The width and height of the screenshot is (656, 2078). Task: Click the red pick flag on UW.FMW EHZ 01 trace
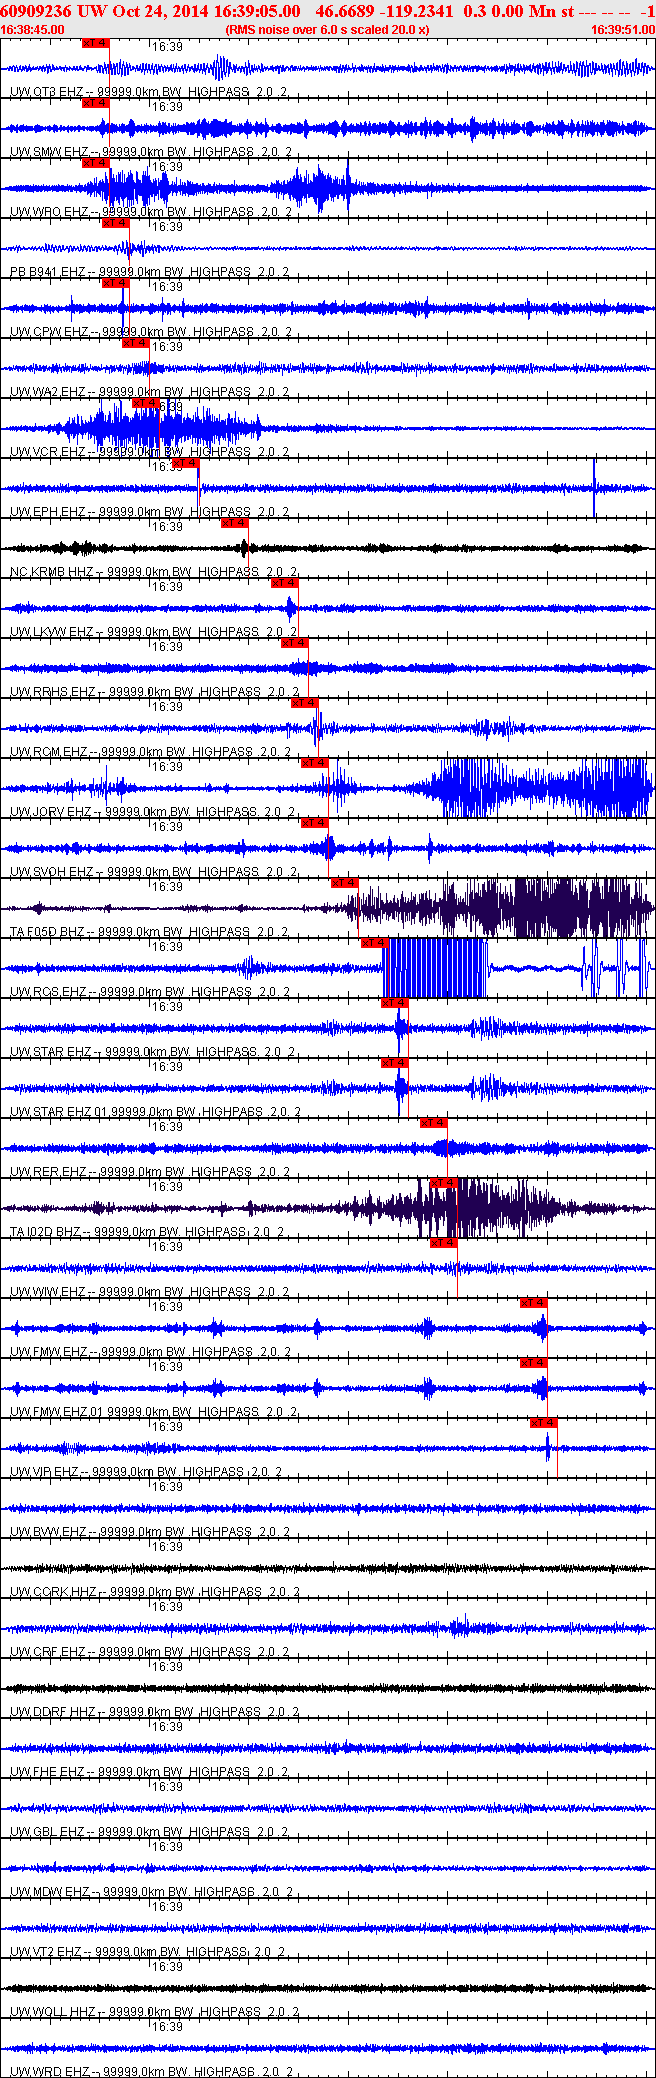click(x=534, y=1363)
